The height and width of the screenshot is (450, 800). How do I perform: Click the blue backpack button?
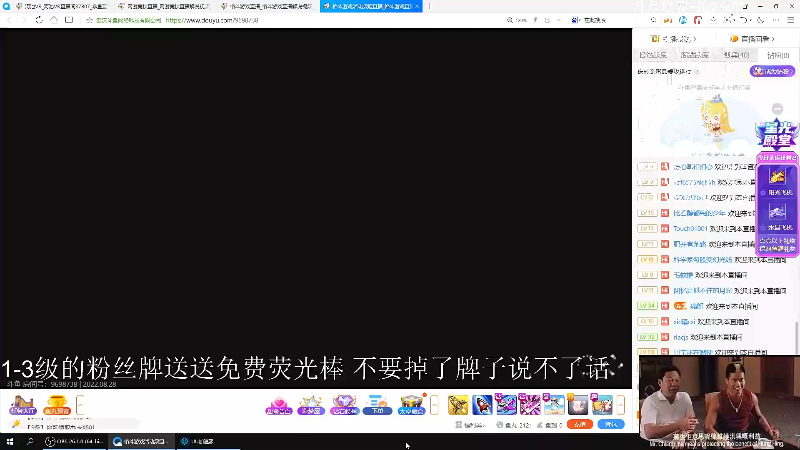coord(611,424)
